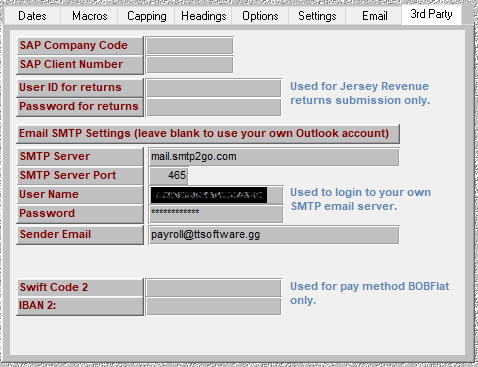Focus the SMTP Password field
478x367 pixels.
216,214
